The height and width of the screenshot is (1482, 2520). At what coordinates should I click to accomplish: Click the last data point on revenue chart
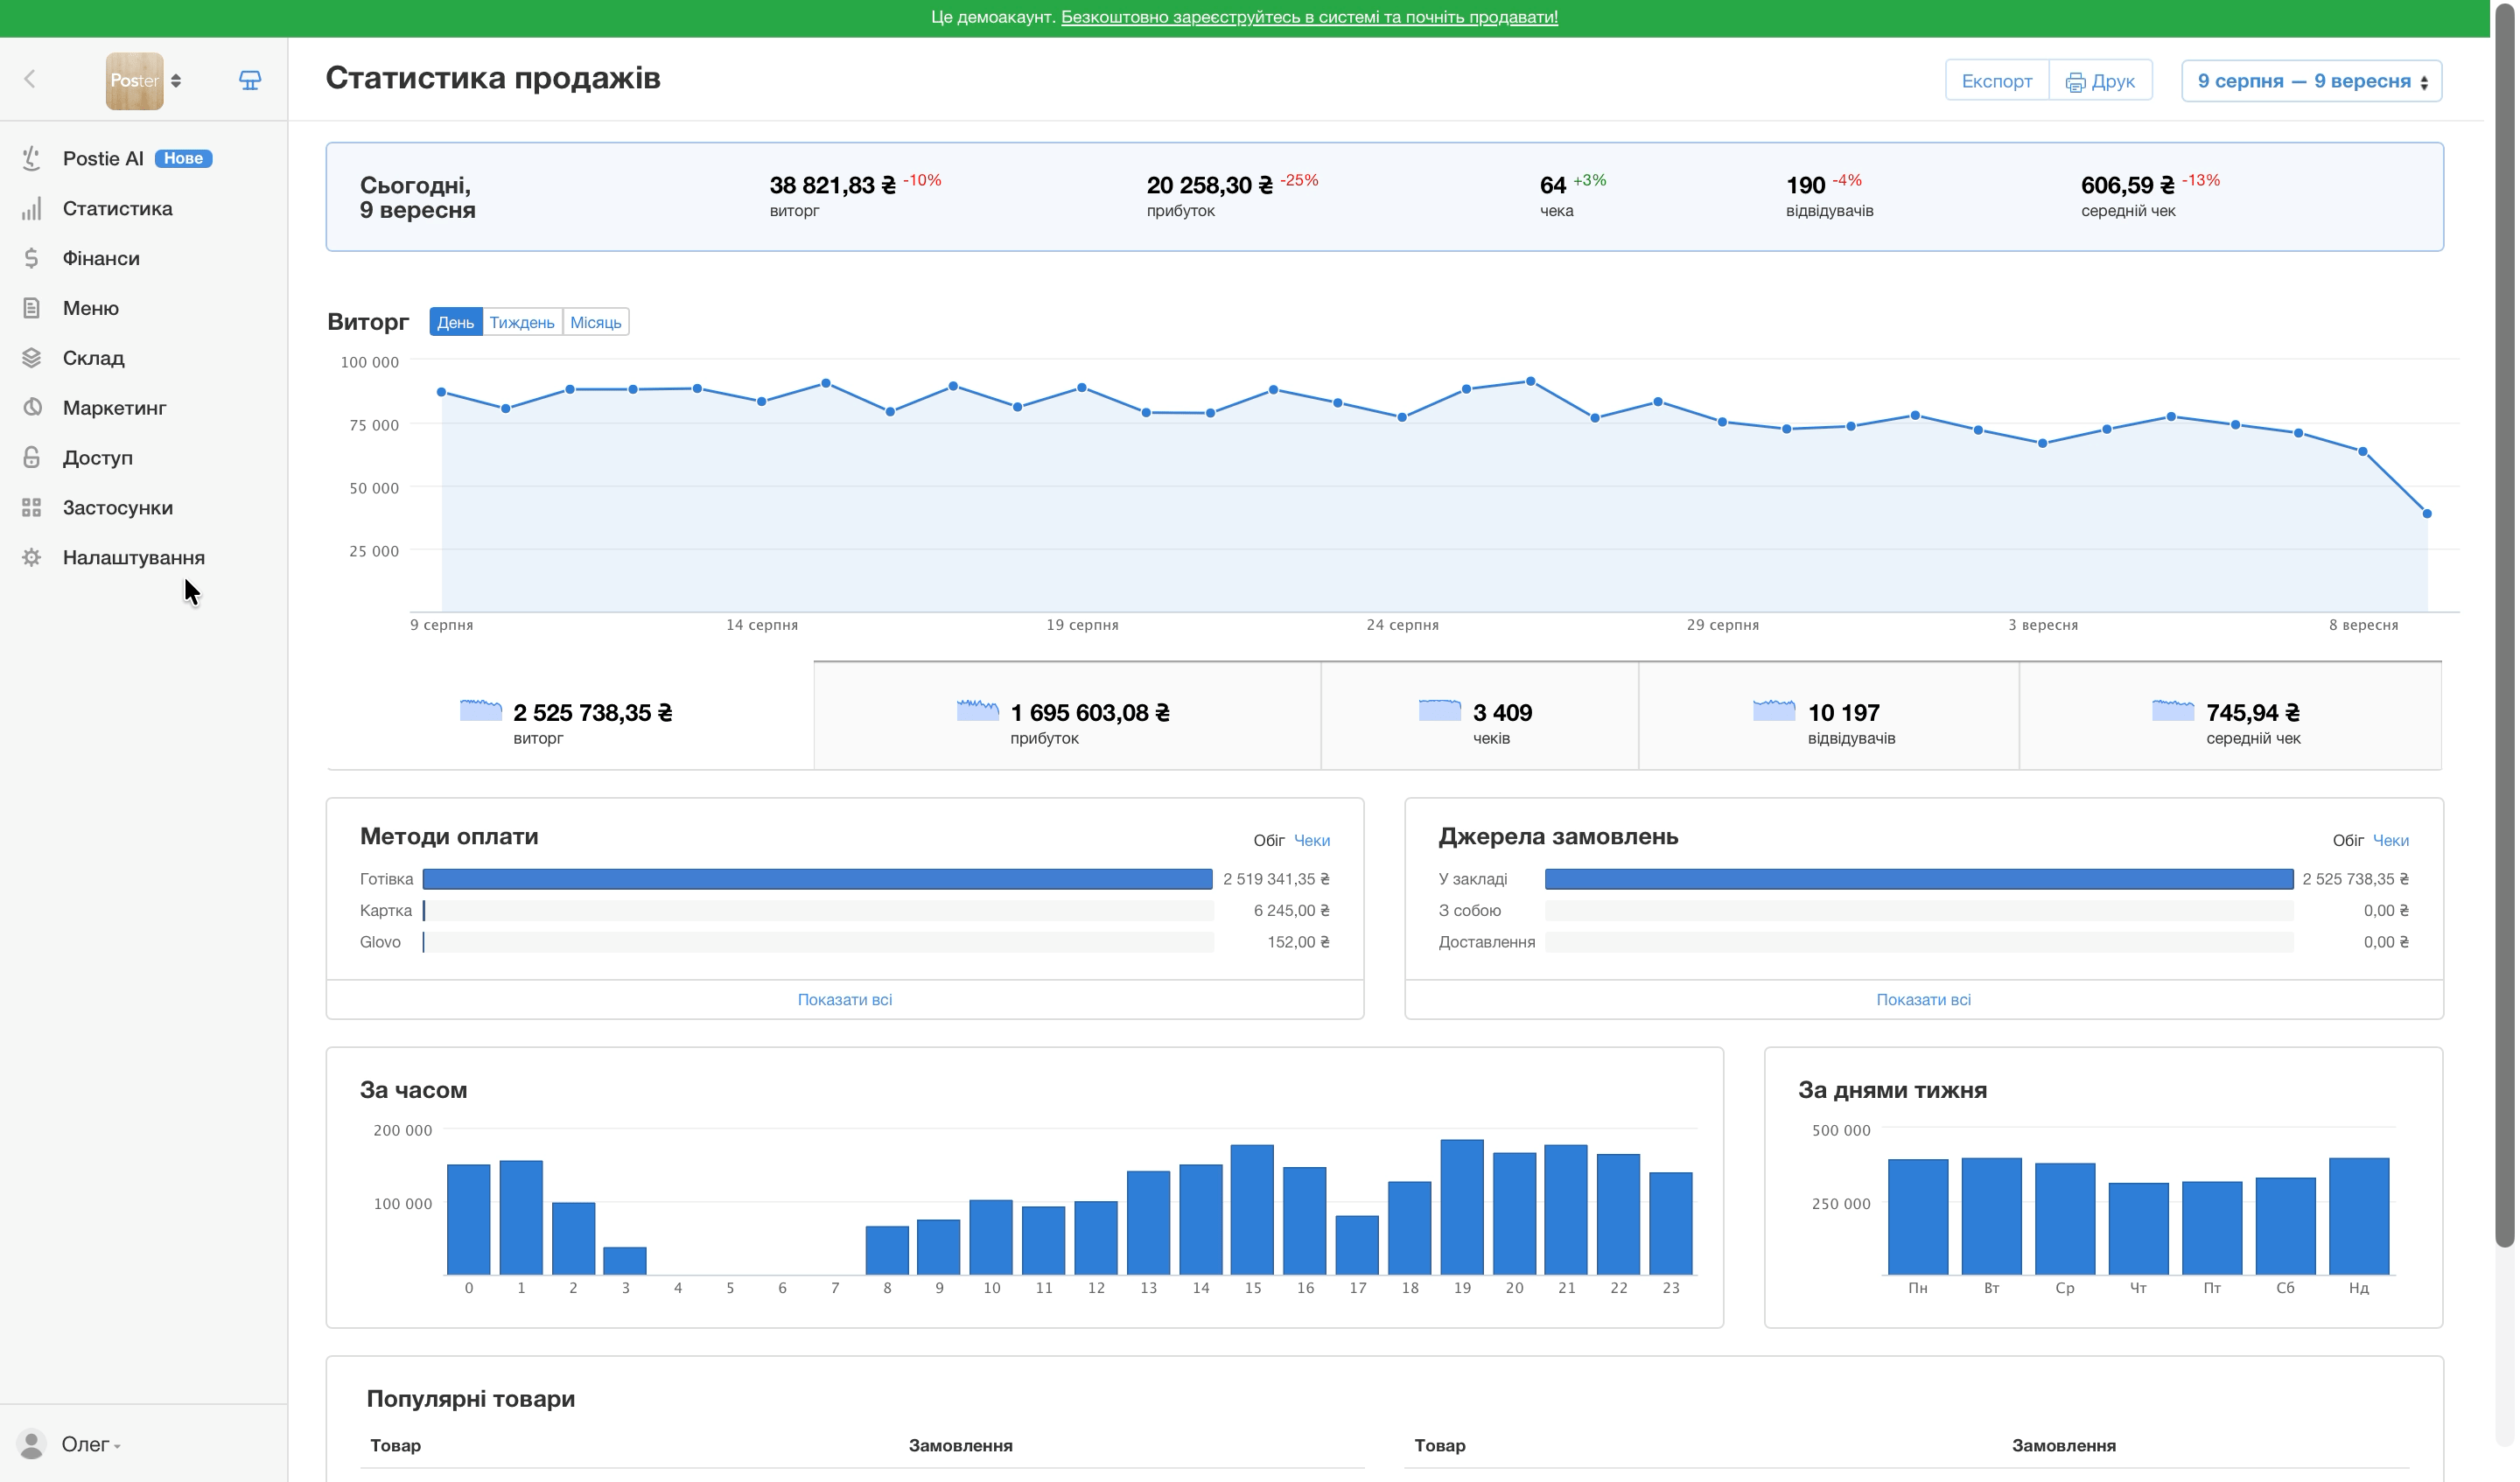[x=2426, y=513]
